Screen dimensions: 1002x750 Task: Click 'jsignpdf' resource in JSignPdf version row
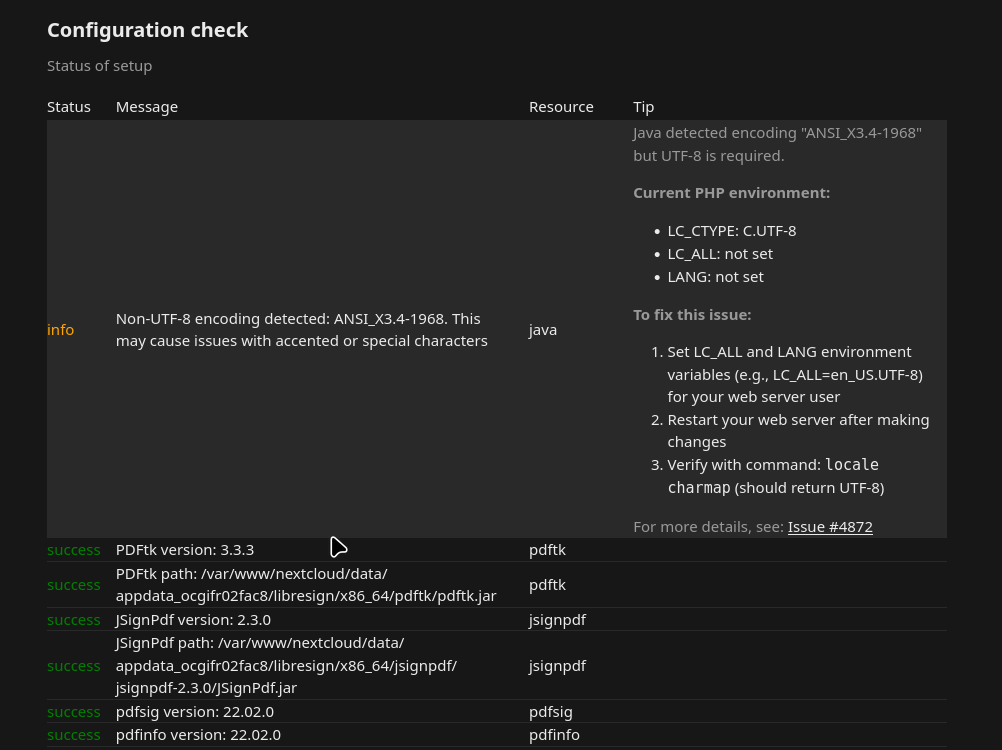557,620
